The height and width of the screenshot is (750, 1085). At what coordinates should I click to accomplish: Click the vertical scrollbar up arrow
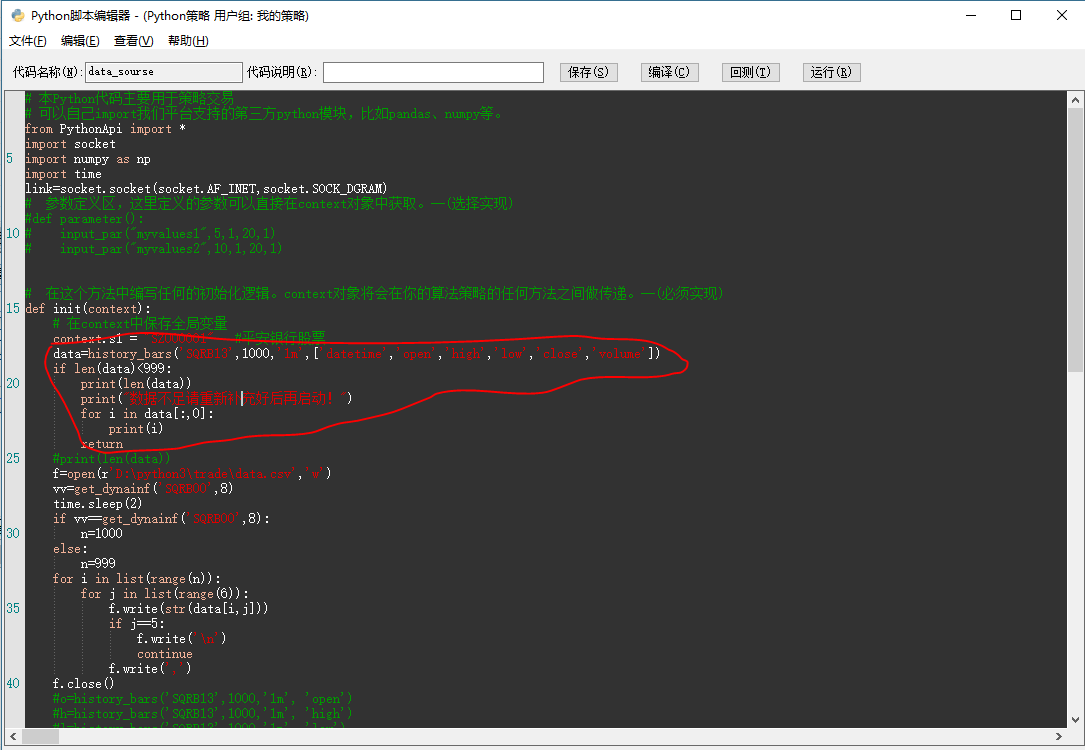coord(1075,100)
